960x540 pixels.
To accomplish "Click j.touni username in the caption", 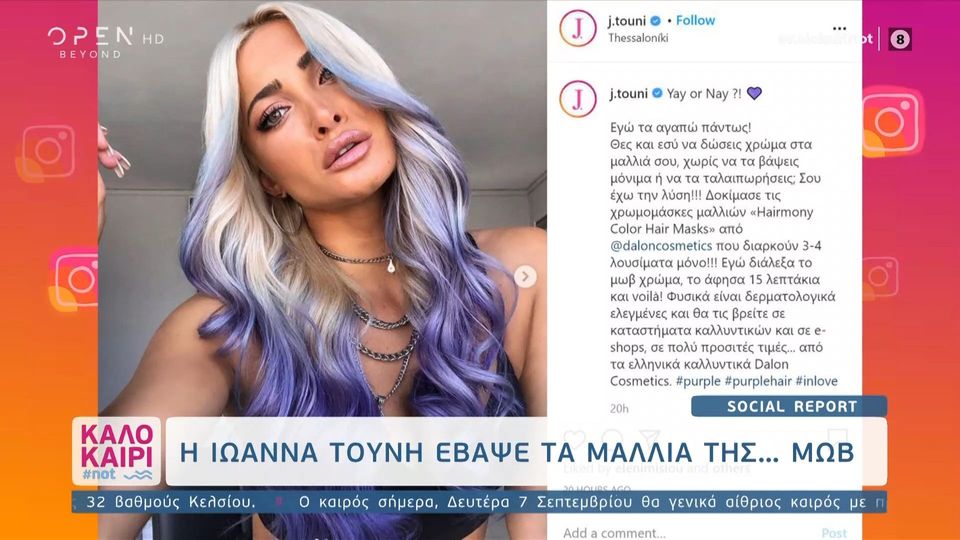I will 628,94.
